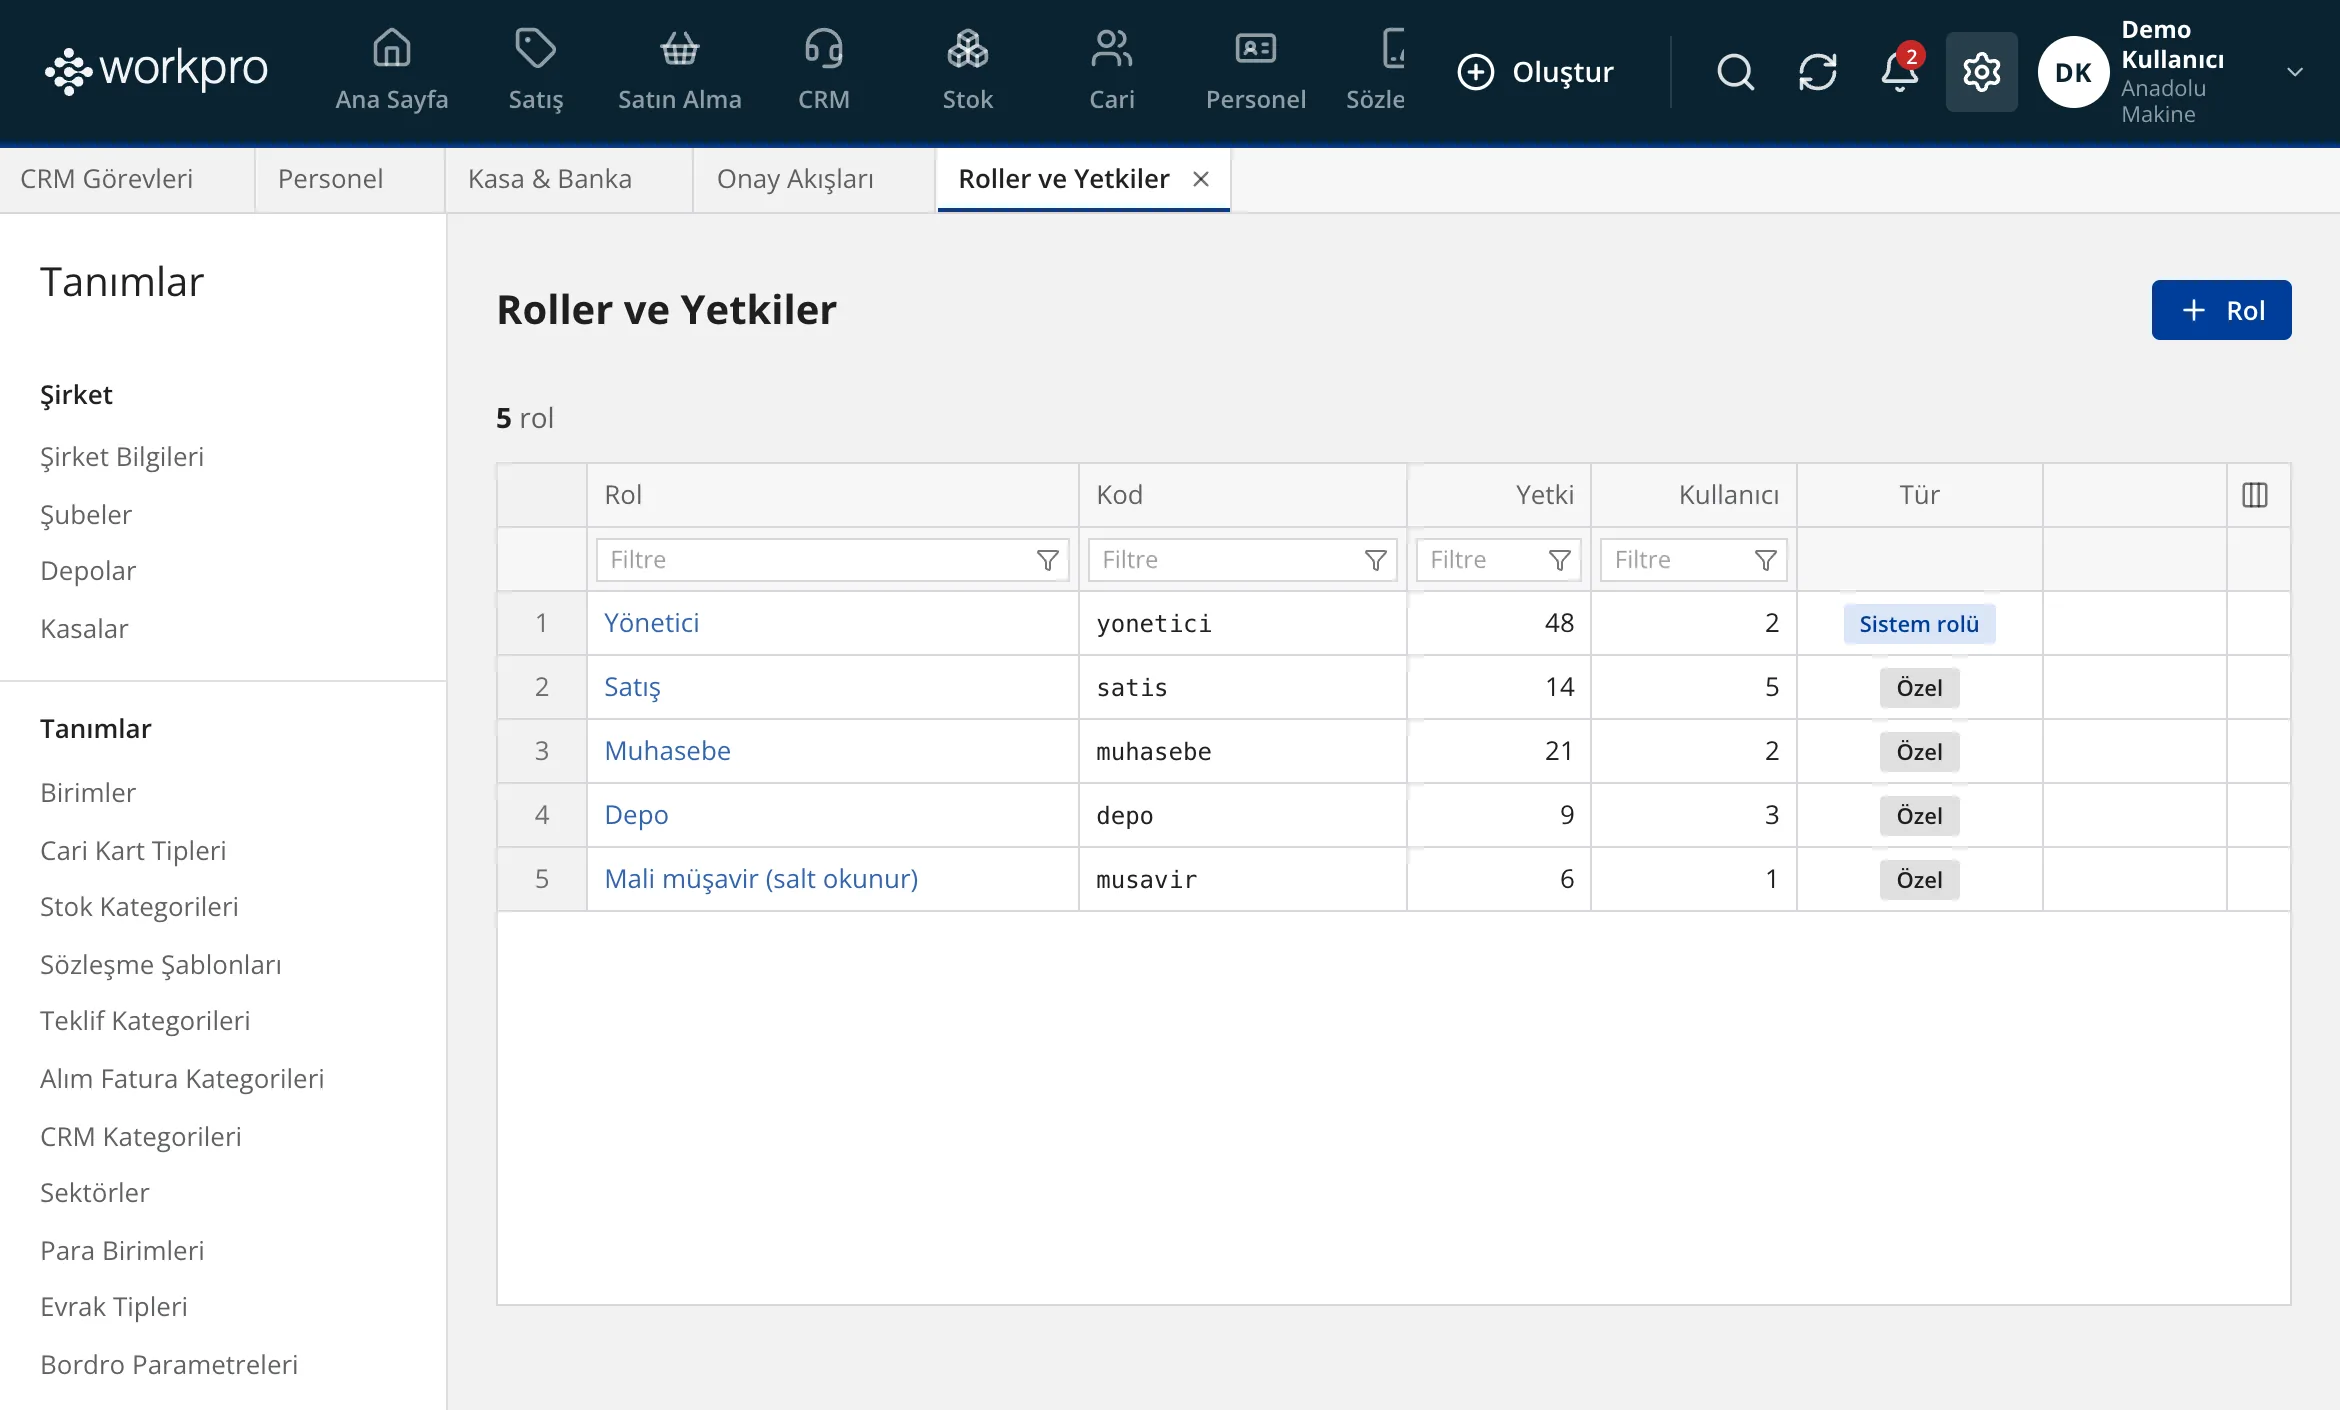
Task: Open Alım Fatura Kategorileri in sidebar
Action: pyautogui.click(x=182, y=1079)
